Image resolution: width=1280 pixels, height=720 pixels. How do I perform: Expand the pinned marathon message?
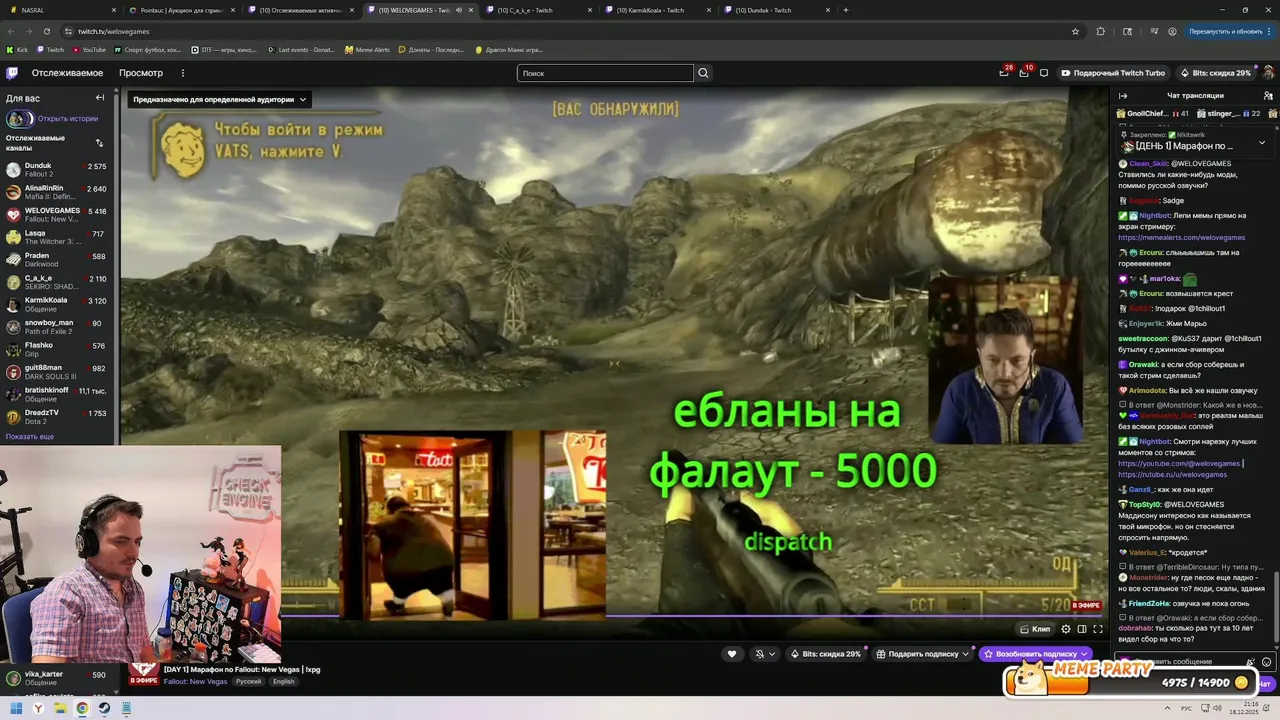(x=1262, y=142)
